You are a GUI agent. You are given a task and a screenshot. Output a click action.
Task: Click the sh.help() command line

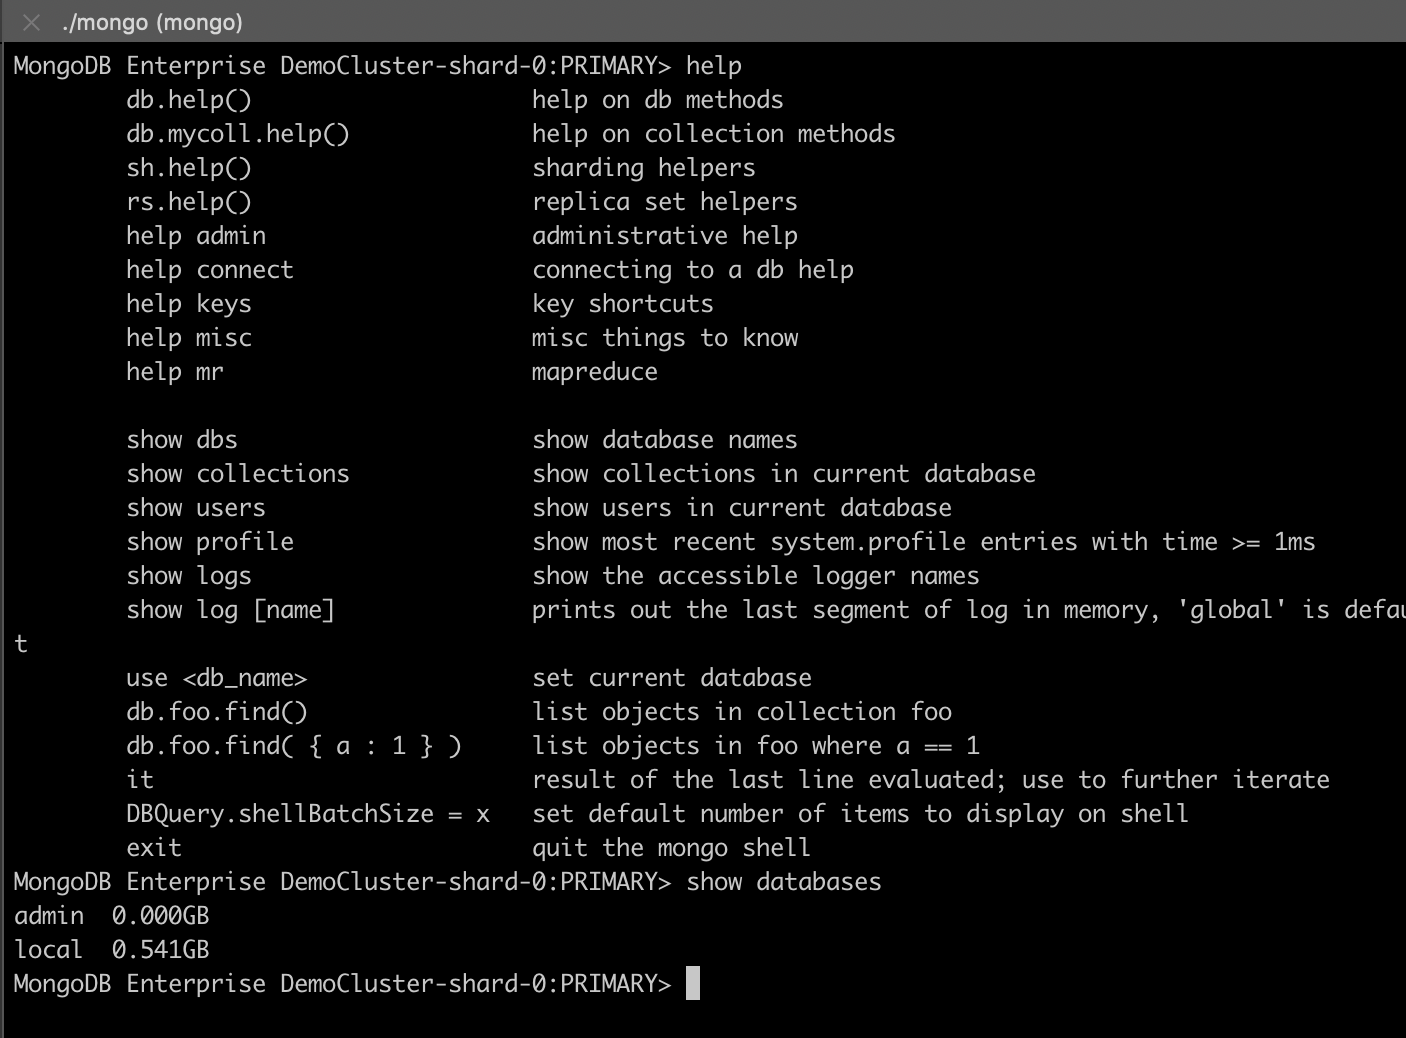(x=189, y=168)
